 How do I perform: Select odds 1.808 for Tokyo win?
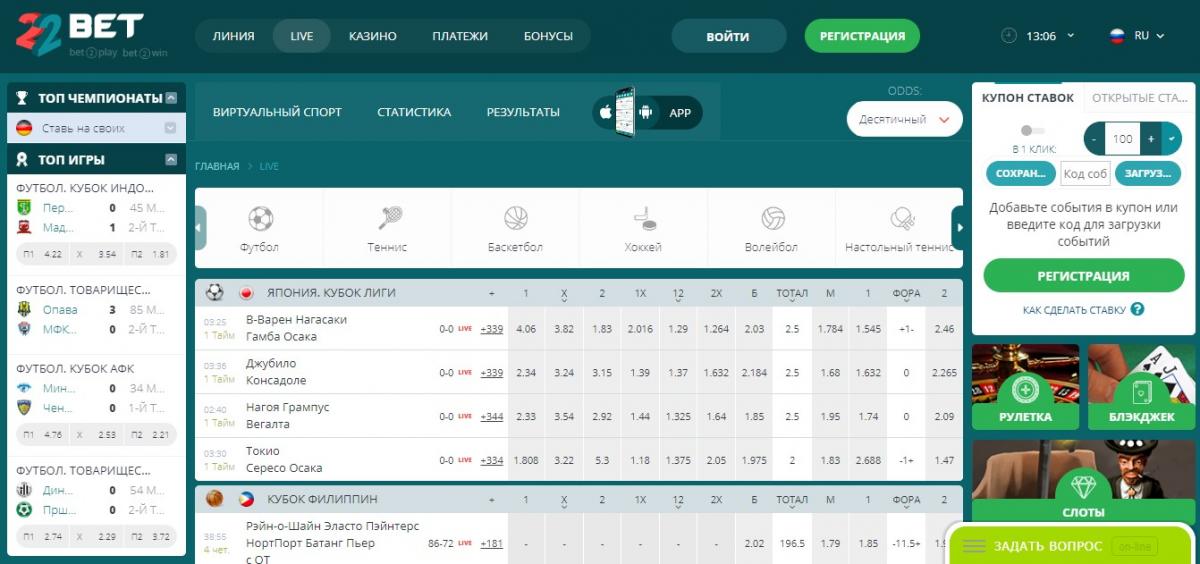[526, 460]
